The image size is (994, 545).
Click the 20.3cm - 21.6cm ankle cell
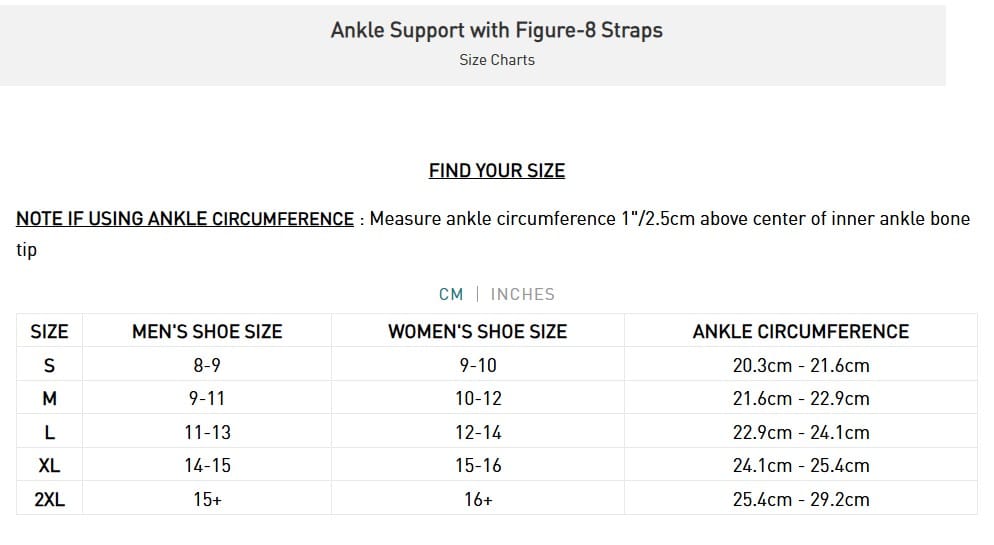coord(800,366)
